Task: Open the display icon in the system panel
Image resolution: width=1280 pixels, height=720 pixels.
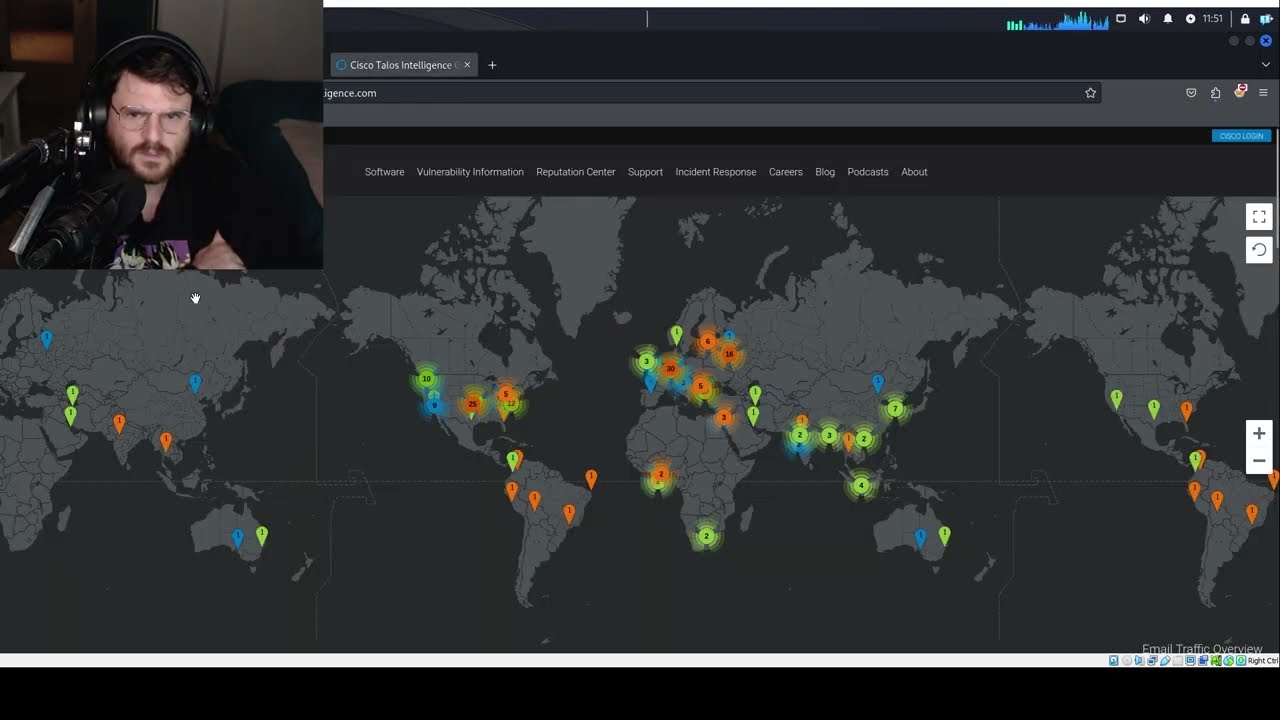Action: coord(1121,19)
